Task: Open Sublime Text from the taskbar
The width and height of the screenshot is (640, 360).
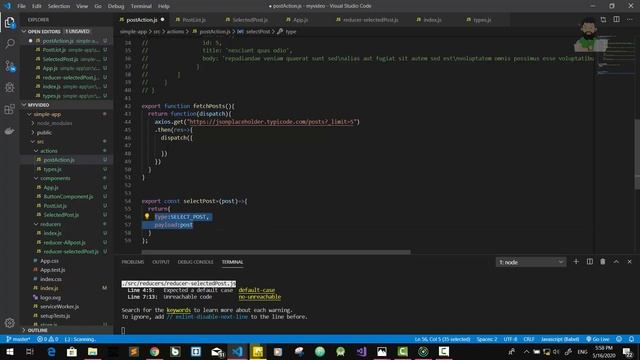Action: tap(134, 351)
